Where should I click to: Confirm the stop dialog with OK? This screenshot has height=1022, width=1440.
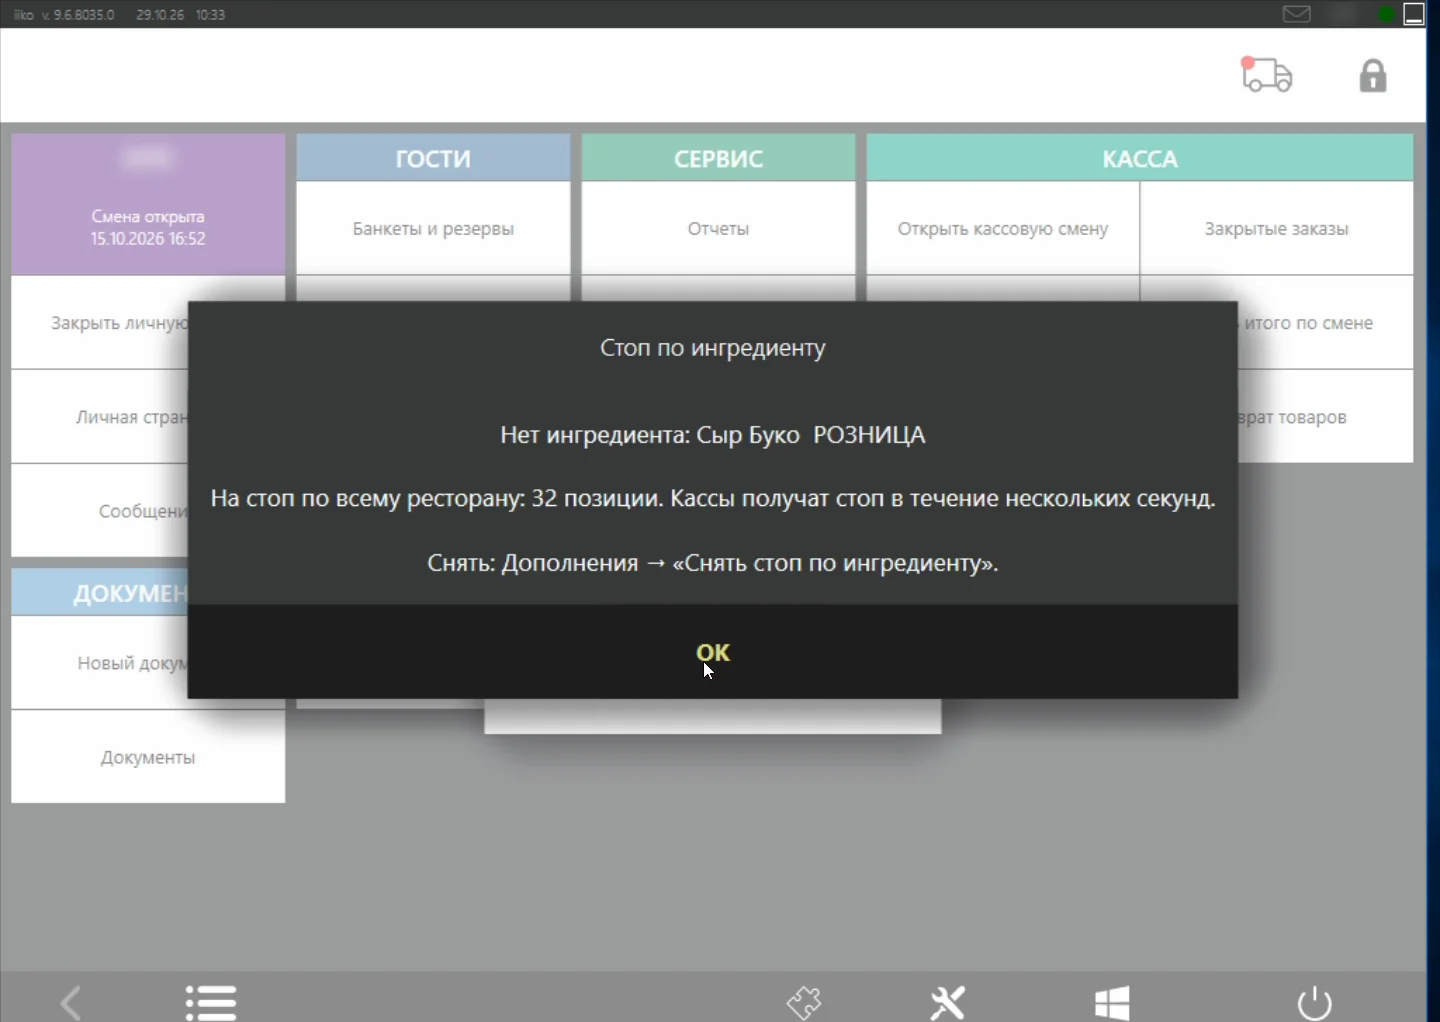point(713,652)
